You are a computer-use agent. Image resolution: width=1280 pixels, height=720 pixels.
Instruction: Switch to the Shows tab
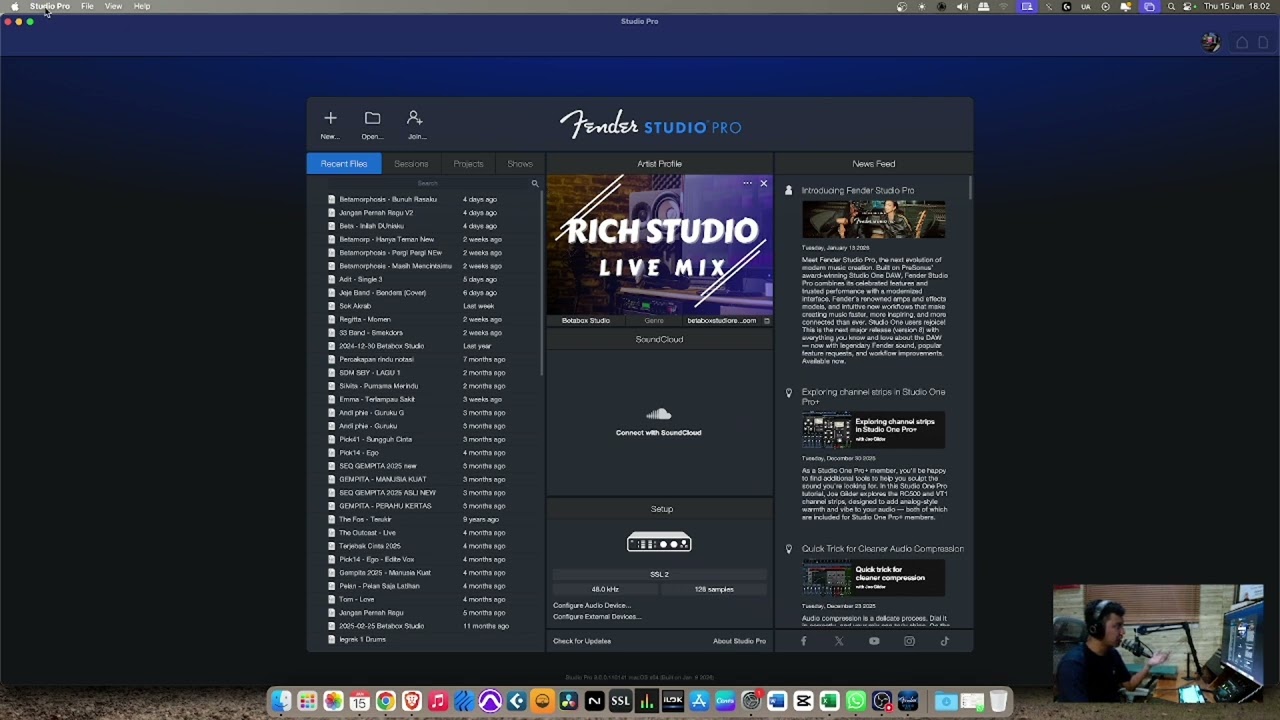tap(520, 164)
